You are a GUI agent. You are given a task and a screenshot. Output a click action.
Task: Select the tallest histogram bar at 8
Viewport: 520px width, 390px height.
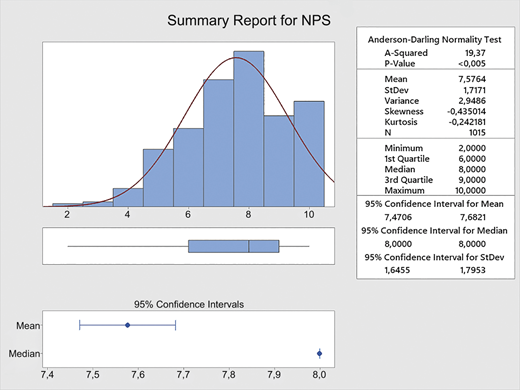[249, 129]
